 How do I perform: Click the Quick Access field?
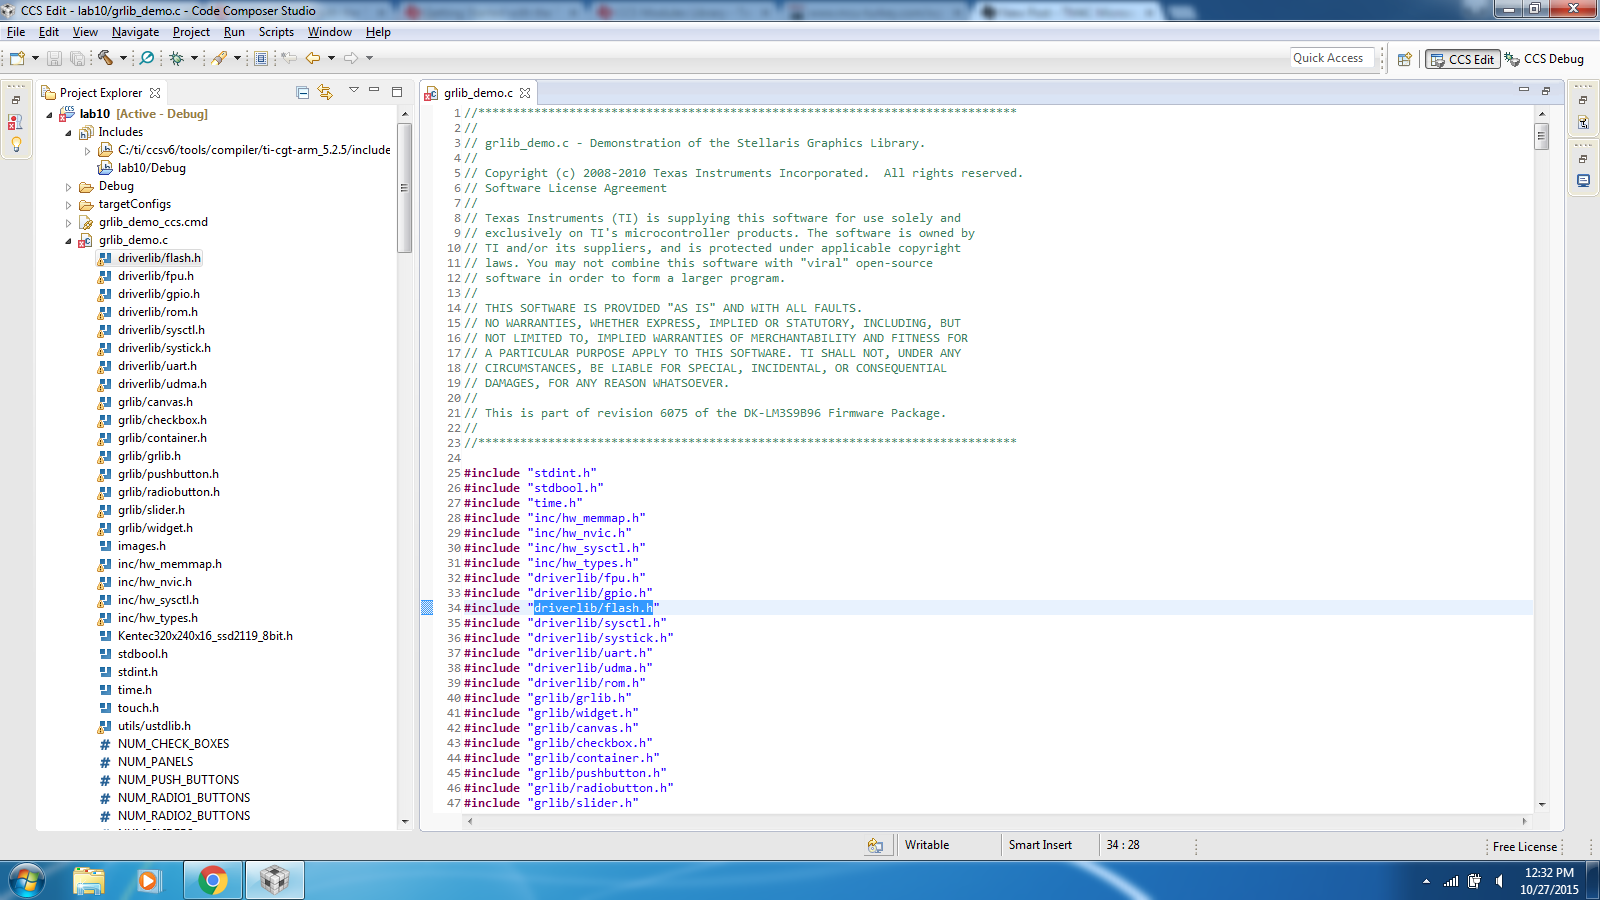[x=1331, y=58]
